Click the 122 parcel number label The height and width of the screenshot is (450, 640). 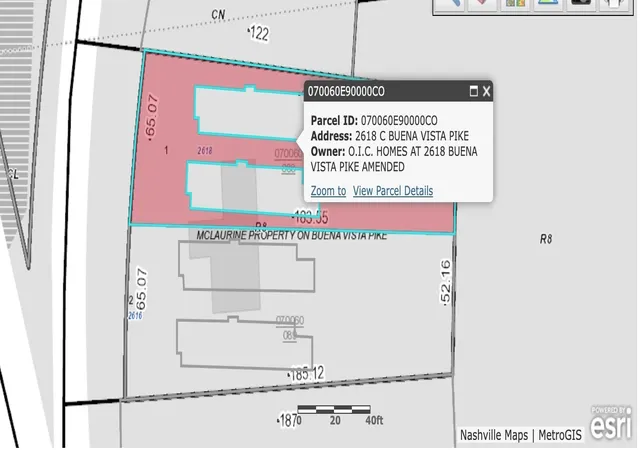258,33
